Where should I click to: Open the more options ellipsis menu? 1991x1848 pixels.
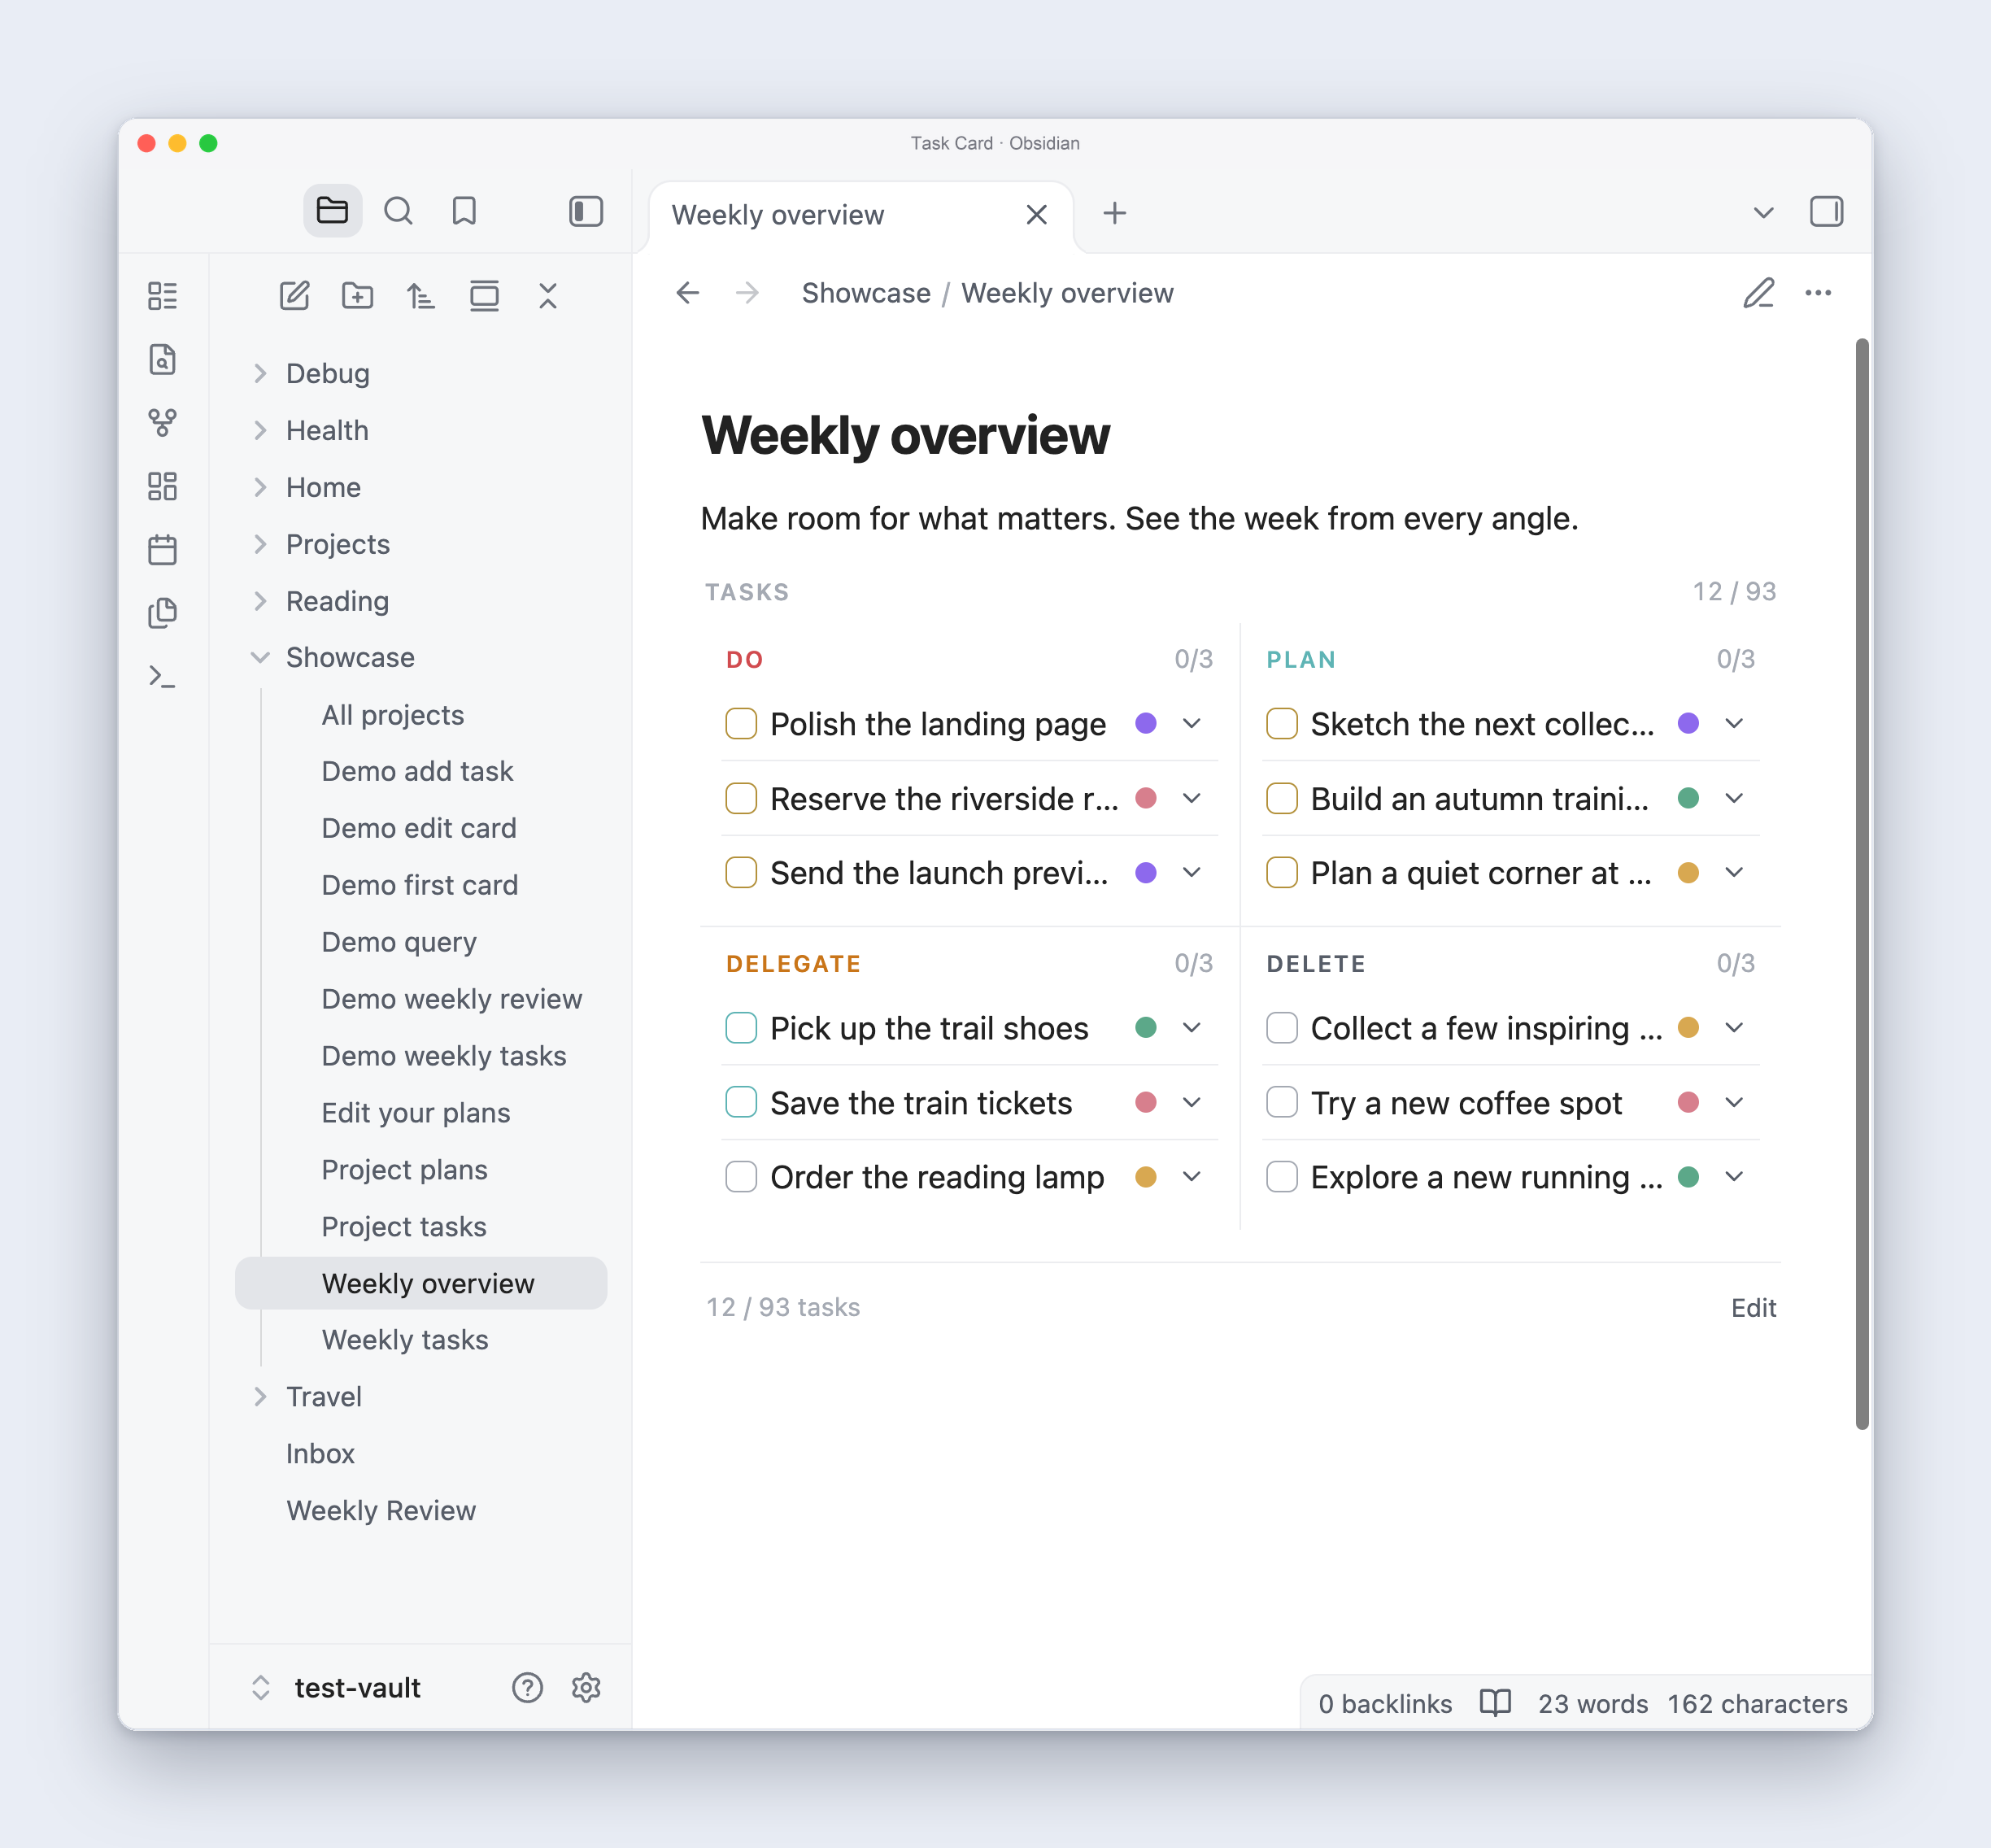(x=1818, y=293)
